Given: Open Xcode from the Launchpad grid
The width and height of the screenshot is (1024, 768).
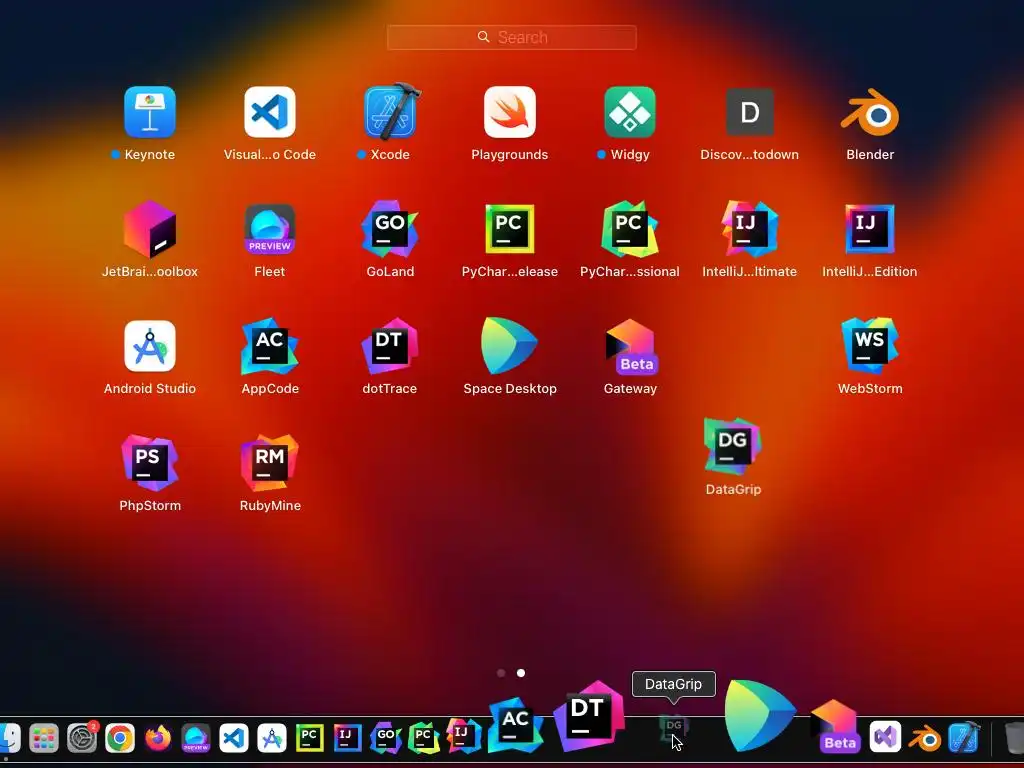Looking at the screenshot, I should pyautogui.click(x=390, y=112).
